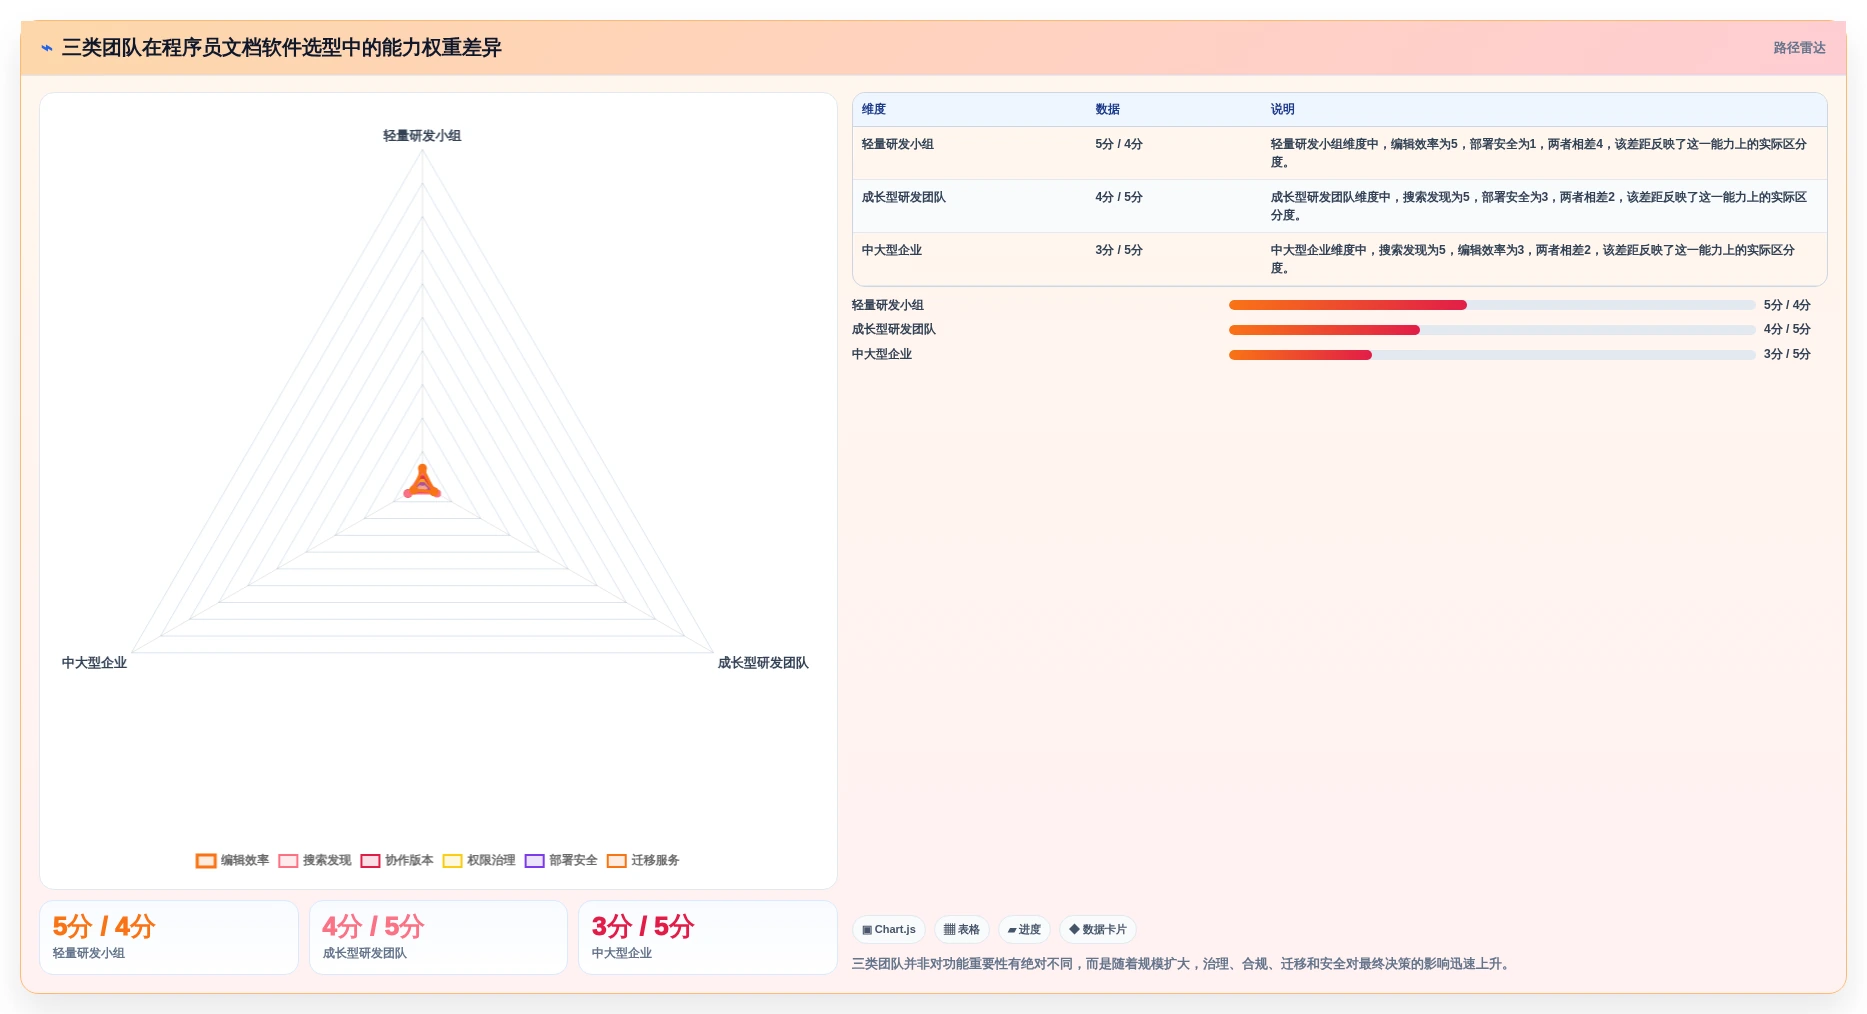The height and width of the screenshot is (1014, 1867).
Task: Click the 中大型企业 radar axis label
Action: tap(94, 663)
